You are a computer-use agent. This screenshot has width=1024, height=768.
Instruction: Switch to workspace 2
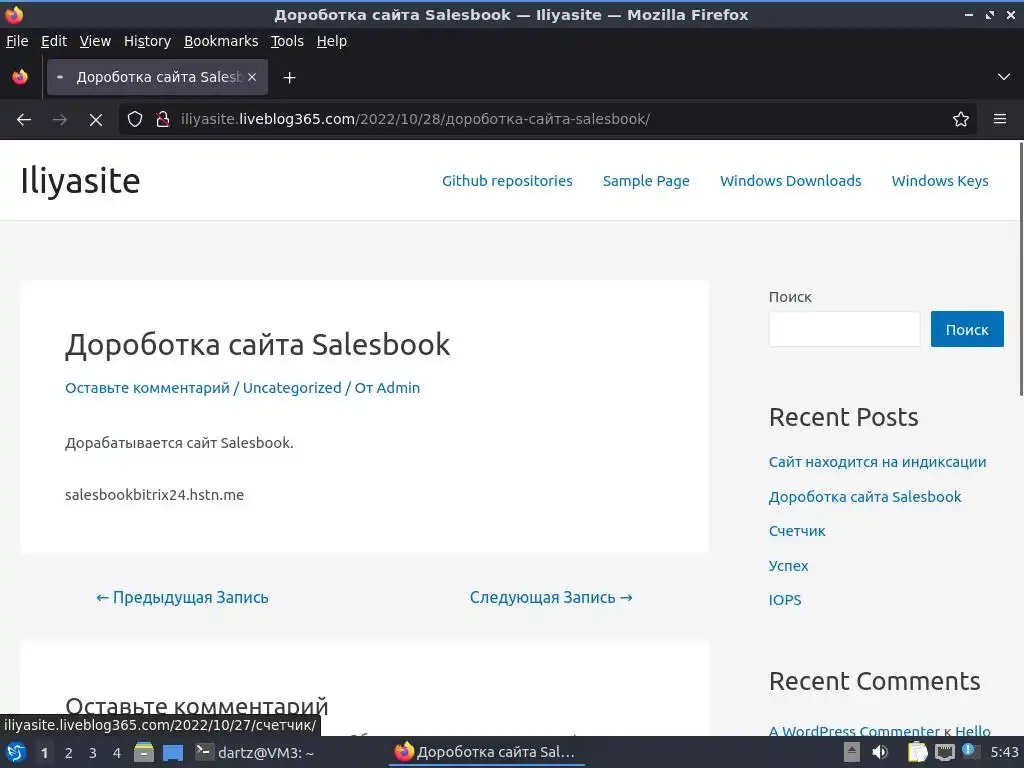(x=69, y=753)
